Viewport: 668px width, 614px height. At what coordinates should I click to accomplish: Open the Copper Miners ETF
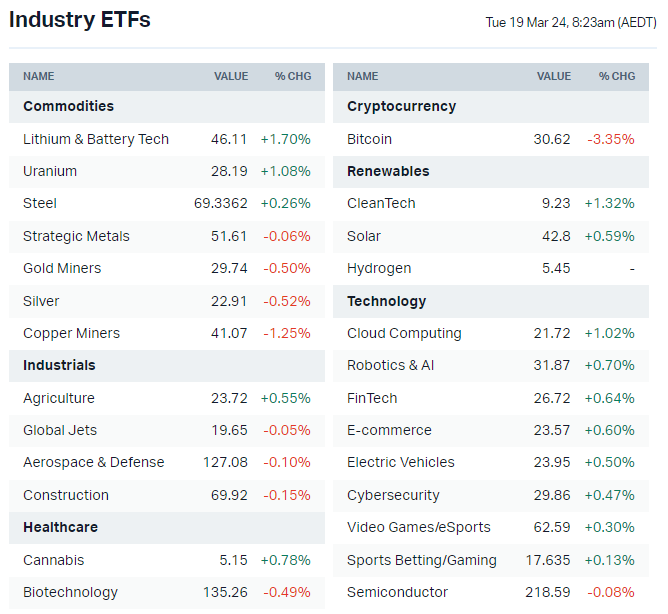[x=71, y=333]
